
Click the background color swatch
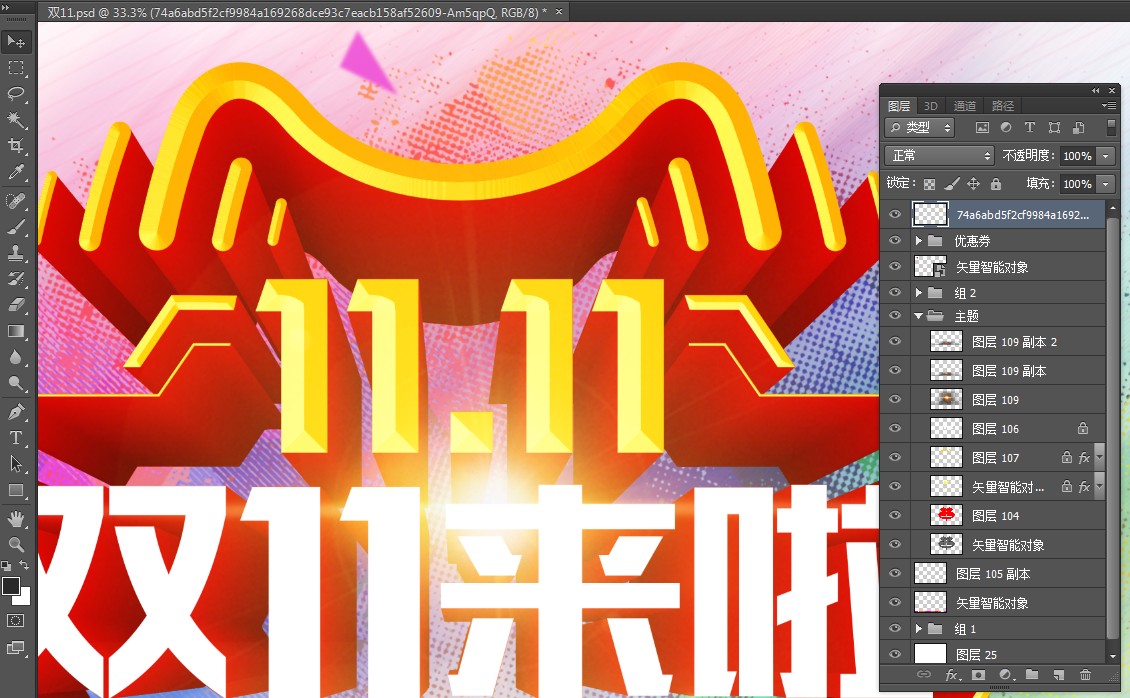tap(25, 598)
